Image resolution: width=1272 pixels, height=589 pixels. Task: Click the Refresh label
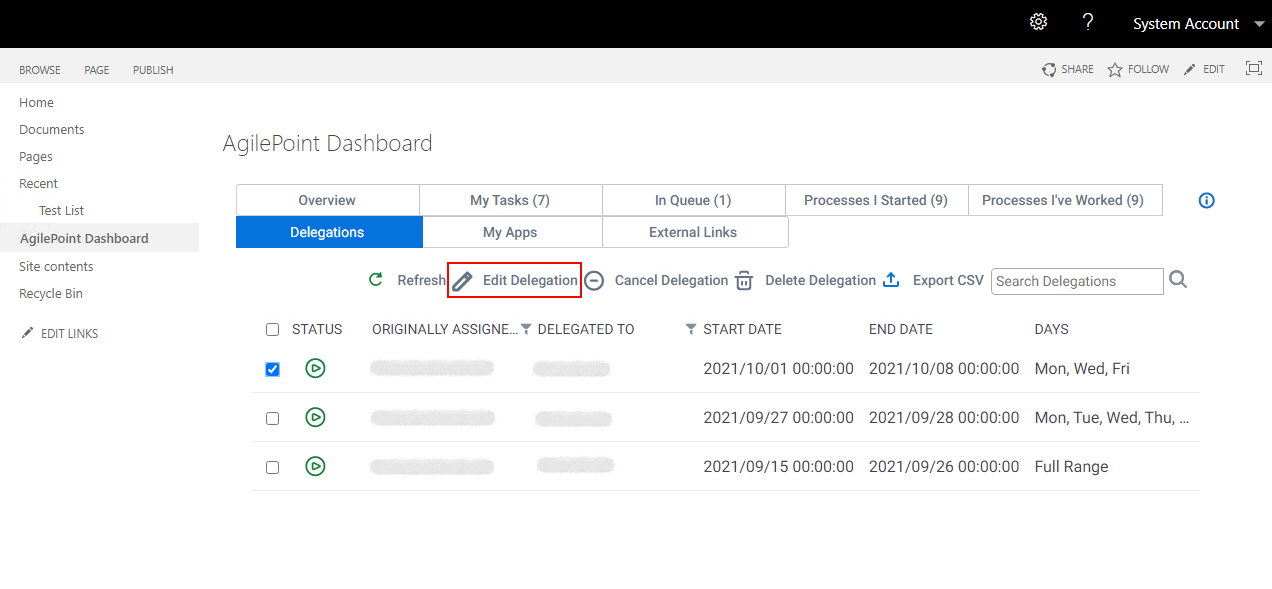coord(421,281)
